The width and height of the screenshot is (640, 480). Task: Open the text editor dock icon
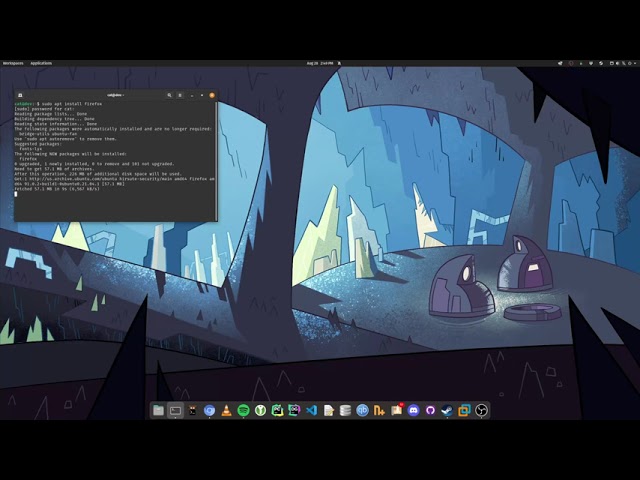(x=329, y=410)
